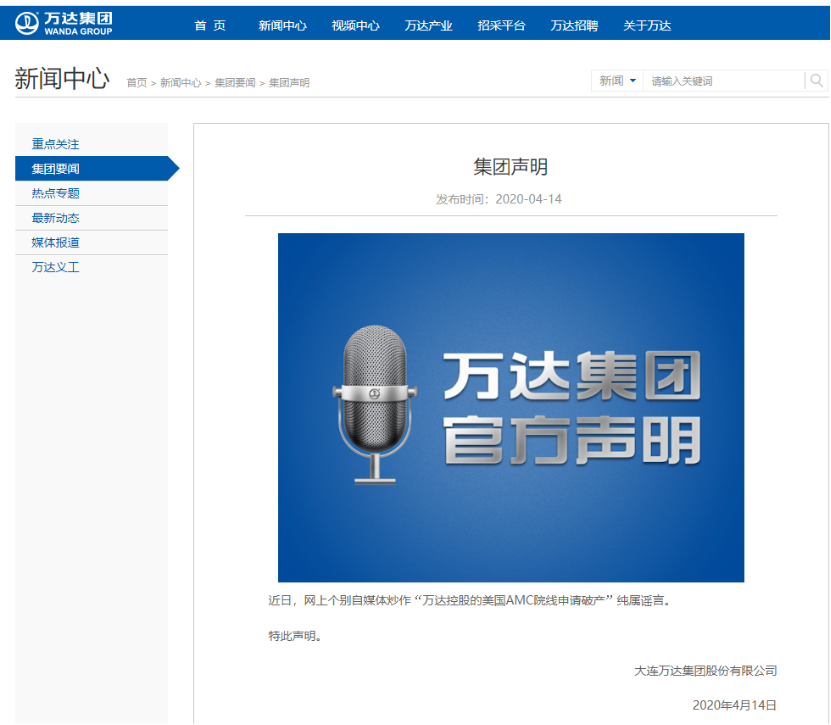The width and height of the screenshot is (831, 725).
Task: Click 首页 breadcrumb link
Action: 137,83
